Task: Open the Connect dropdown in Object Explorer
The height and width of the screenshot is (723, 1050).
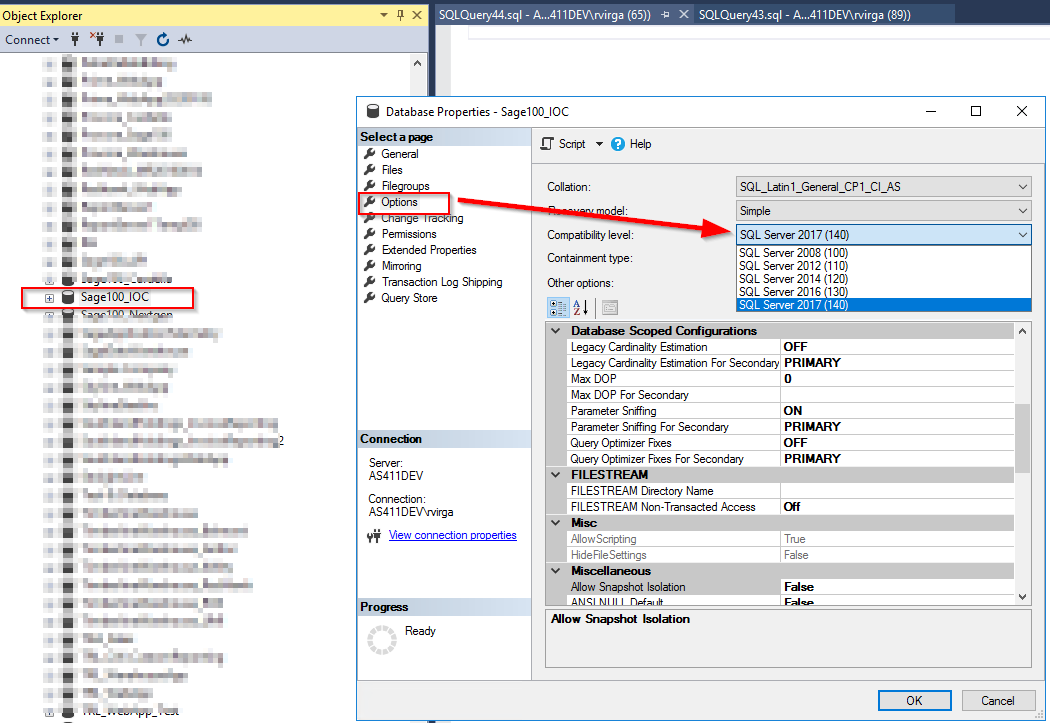Action: coord(31,39)
